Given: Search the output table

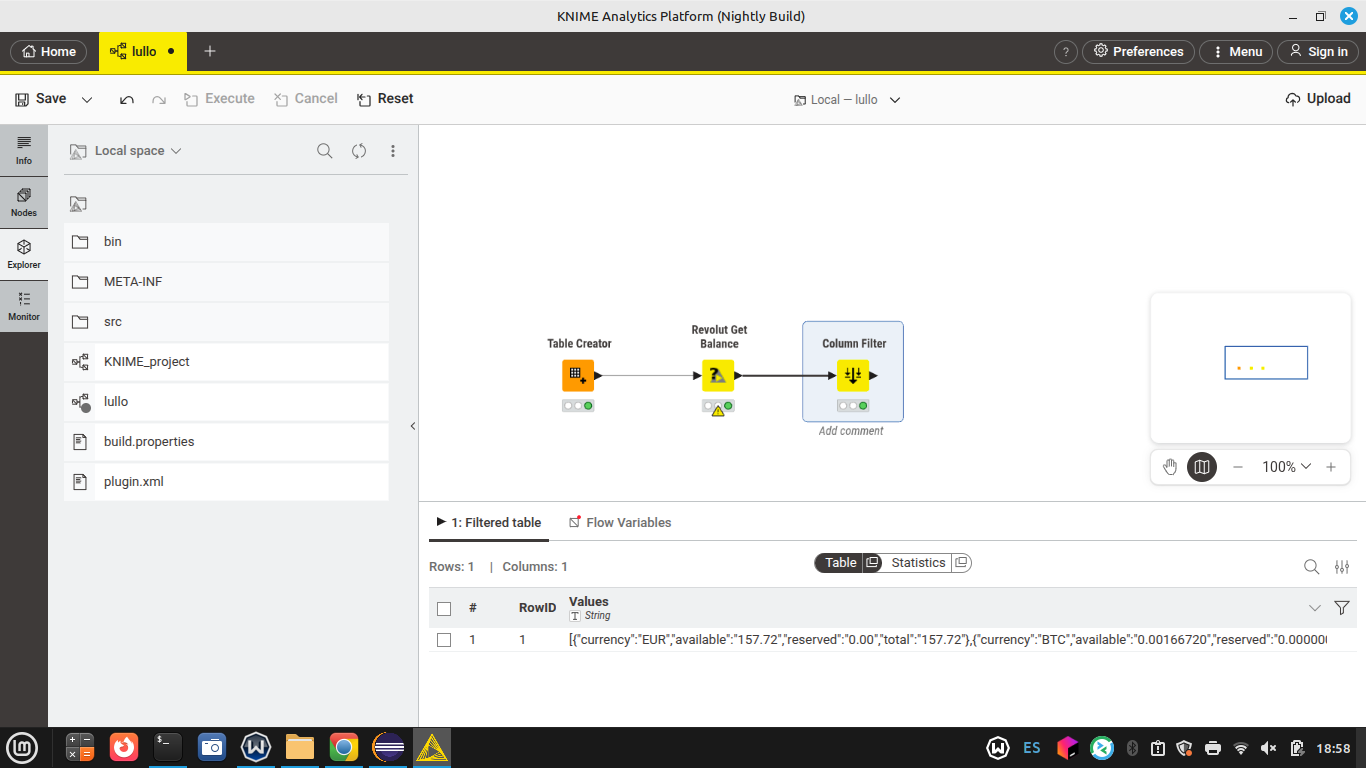Looking at the screenshot, I should pos(1312,567).
